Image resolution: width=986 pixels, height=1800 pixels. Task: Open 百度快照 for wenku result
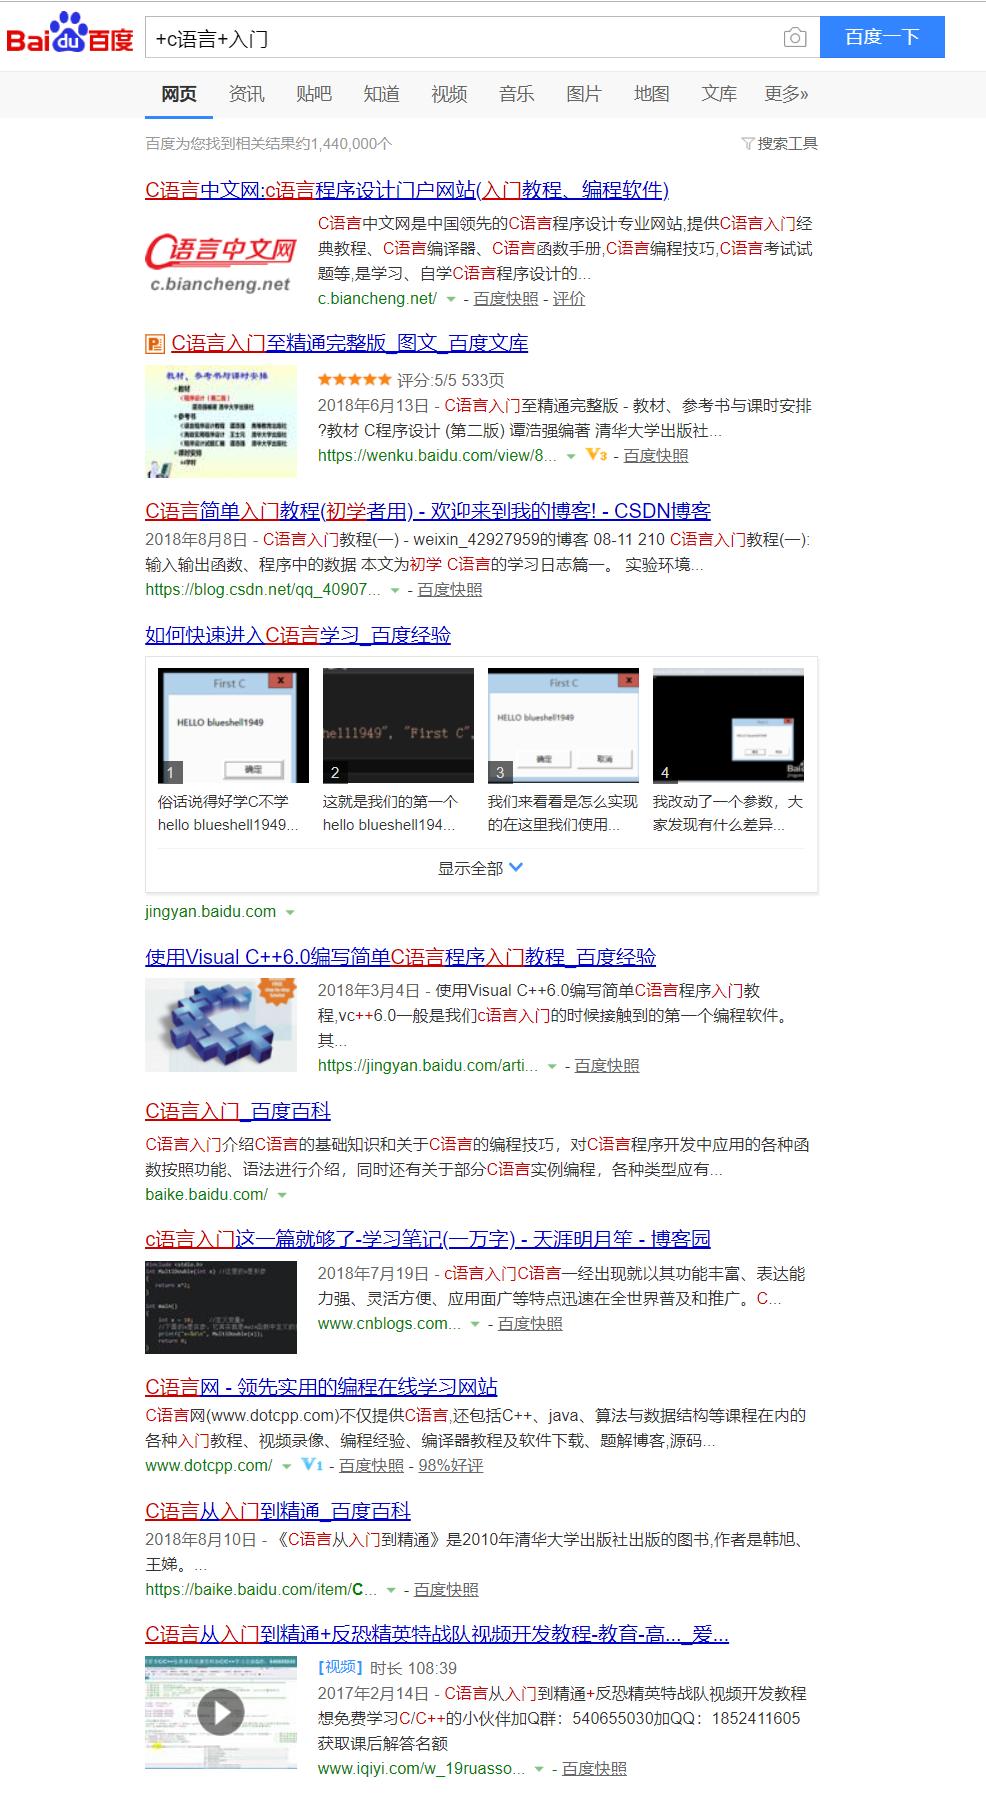point(656,456)
